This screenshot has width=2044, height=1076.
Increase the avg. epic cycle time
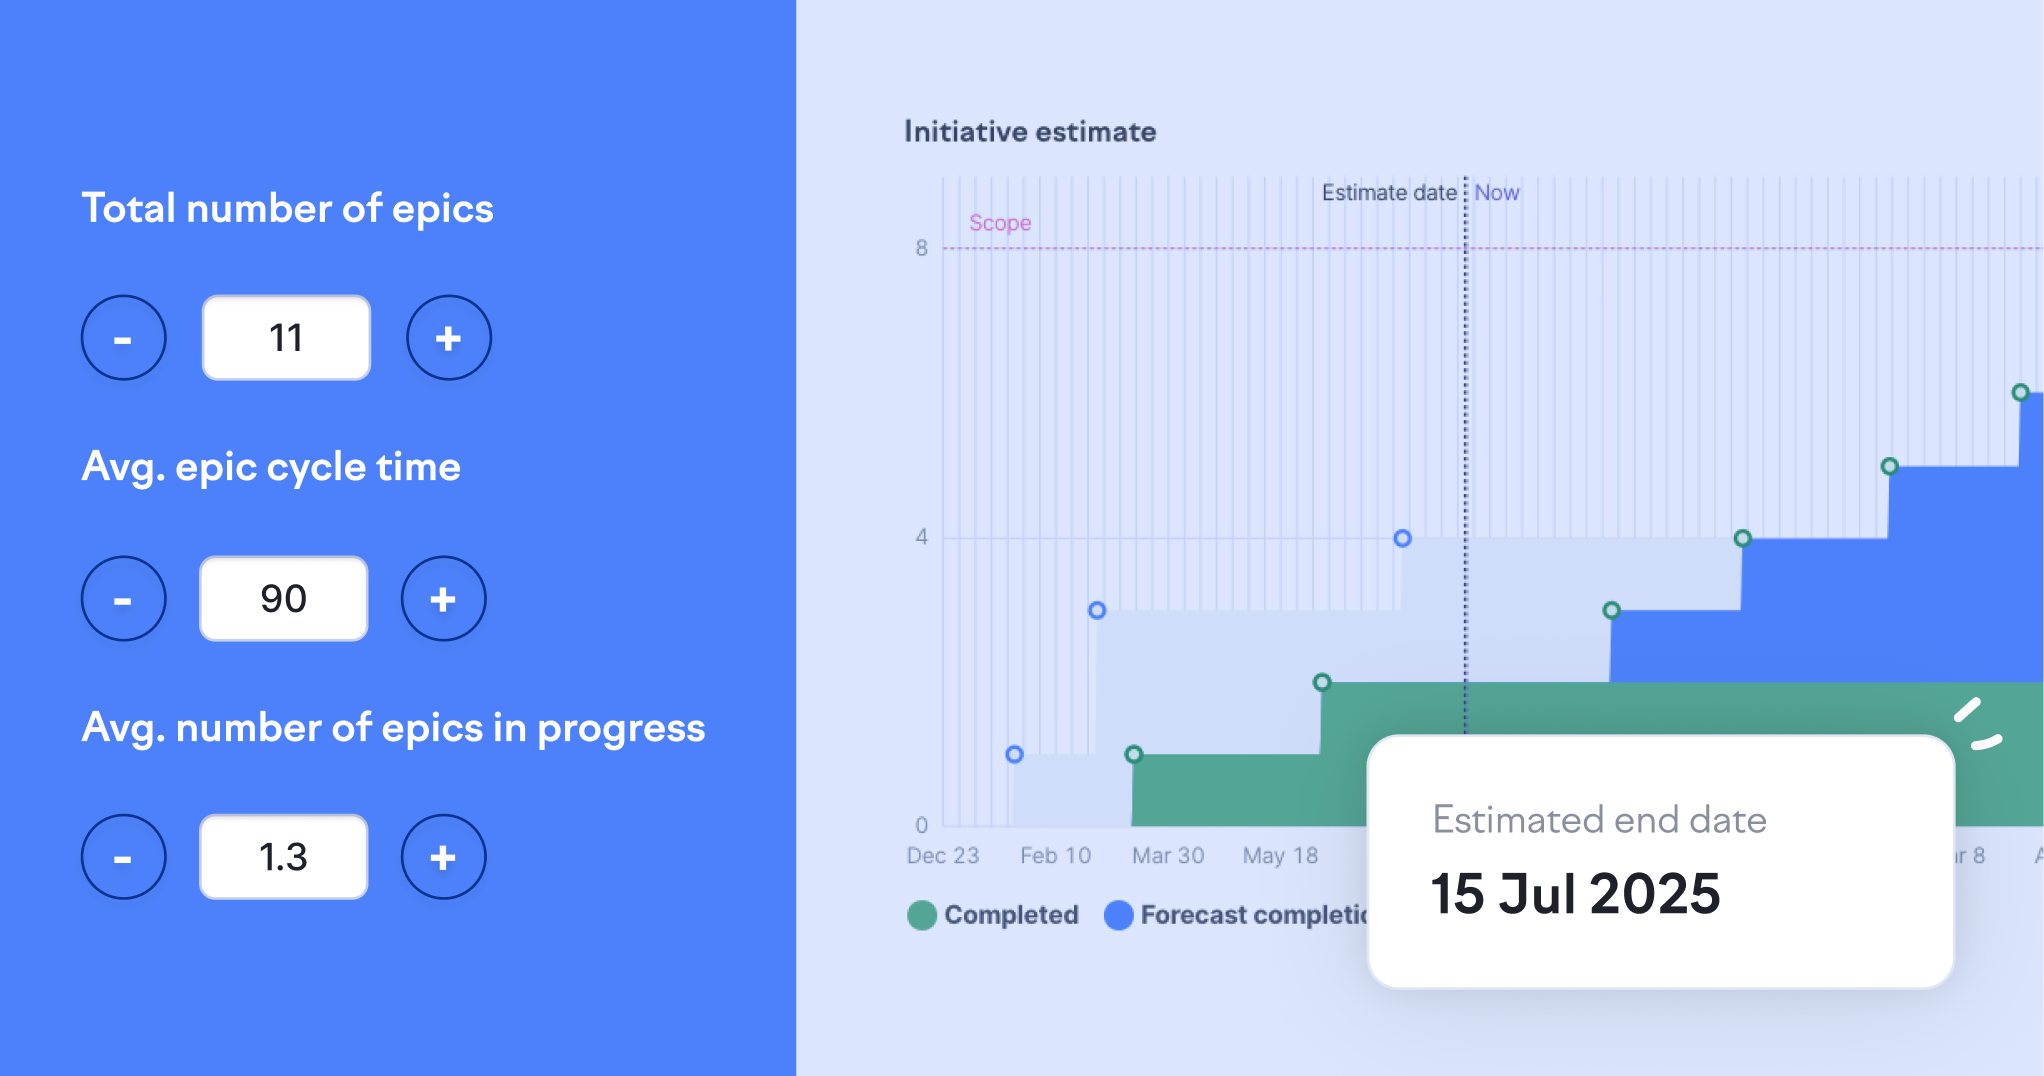443,599
